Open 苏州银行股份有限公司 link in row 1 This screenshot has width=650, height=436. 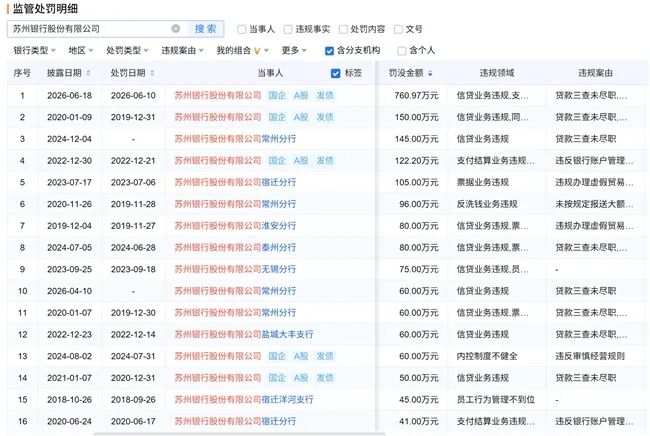pyautogui.click(x=218, y=95)
